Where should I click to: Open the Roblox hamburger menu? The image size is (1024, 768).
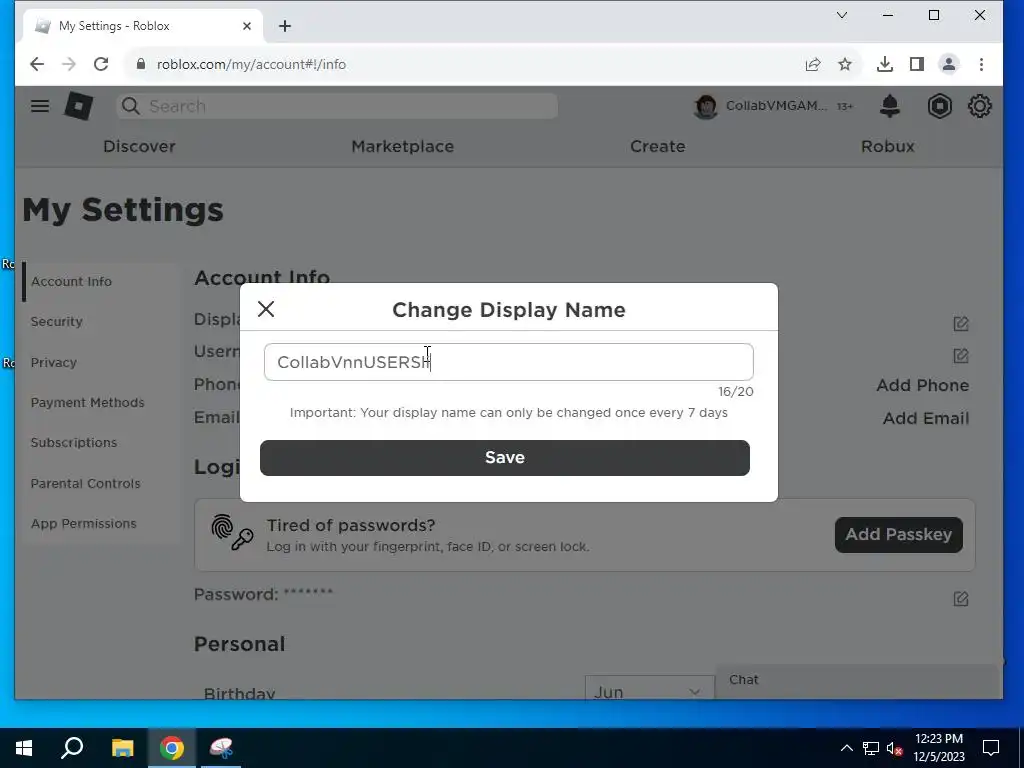tap(40, 106)
